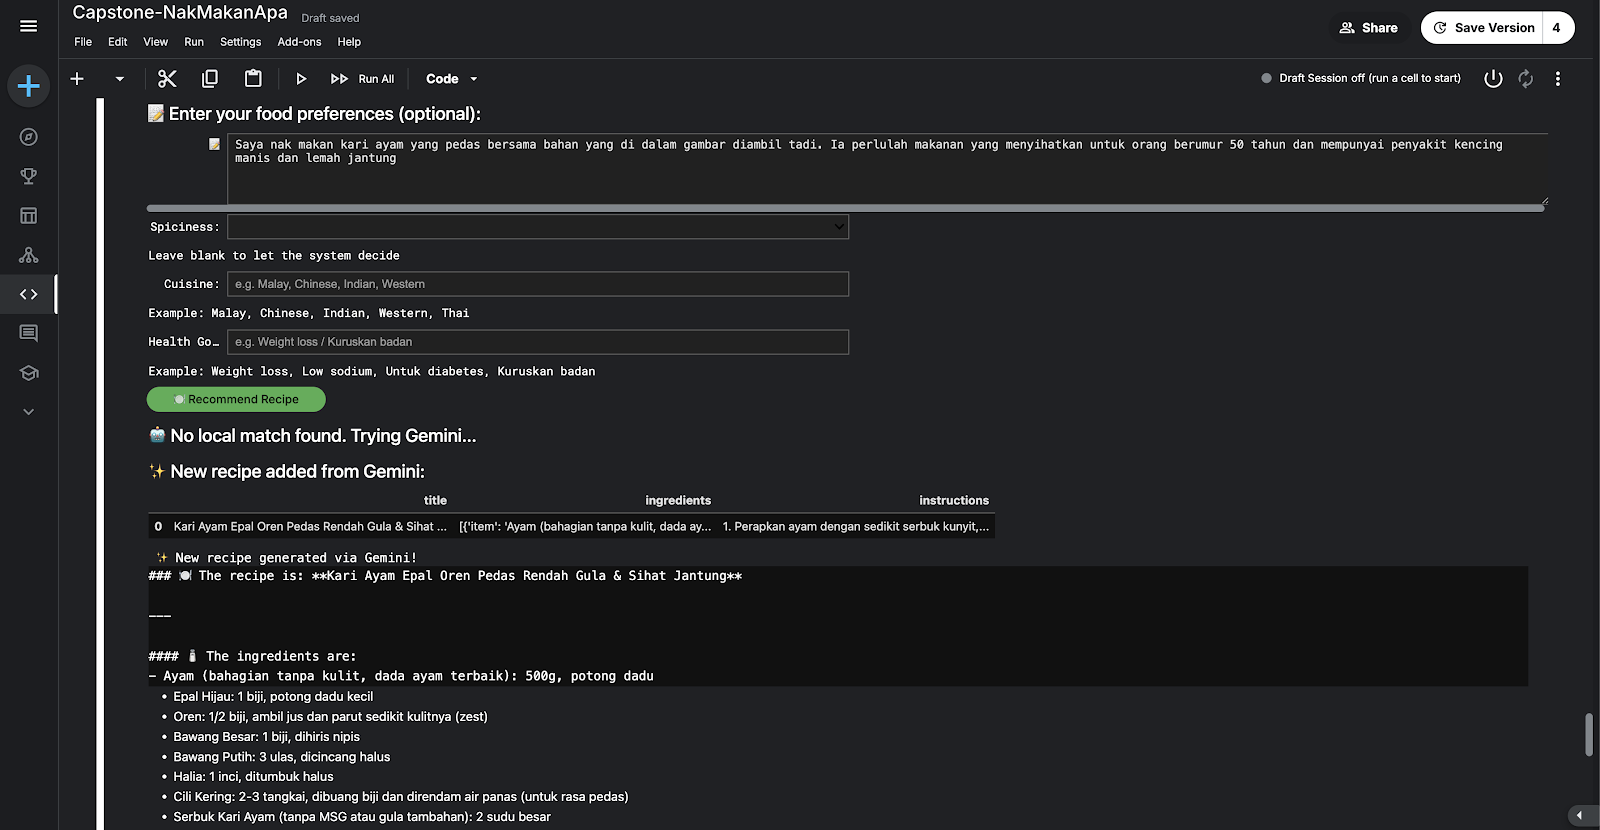Click the 'Cili Kering: 2-3 tangkai' ingredient line

click(x=401, y=797)
